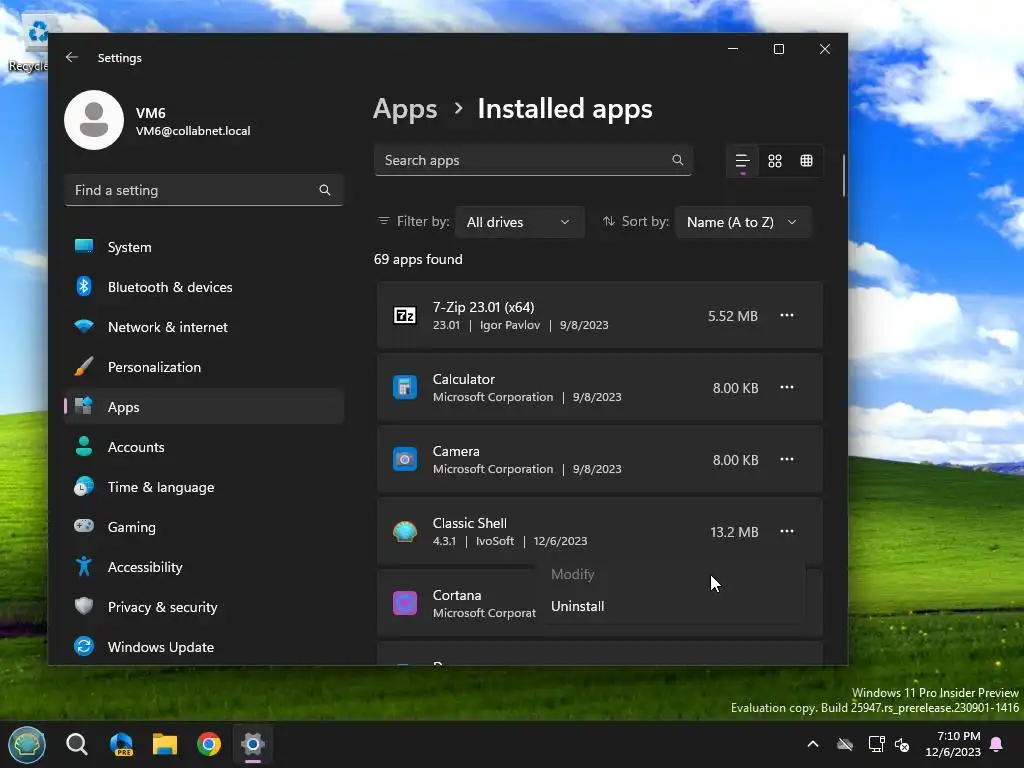Open the Sort by Name dropdown
1024x768 pixels.
(743, 222)
